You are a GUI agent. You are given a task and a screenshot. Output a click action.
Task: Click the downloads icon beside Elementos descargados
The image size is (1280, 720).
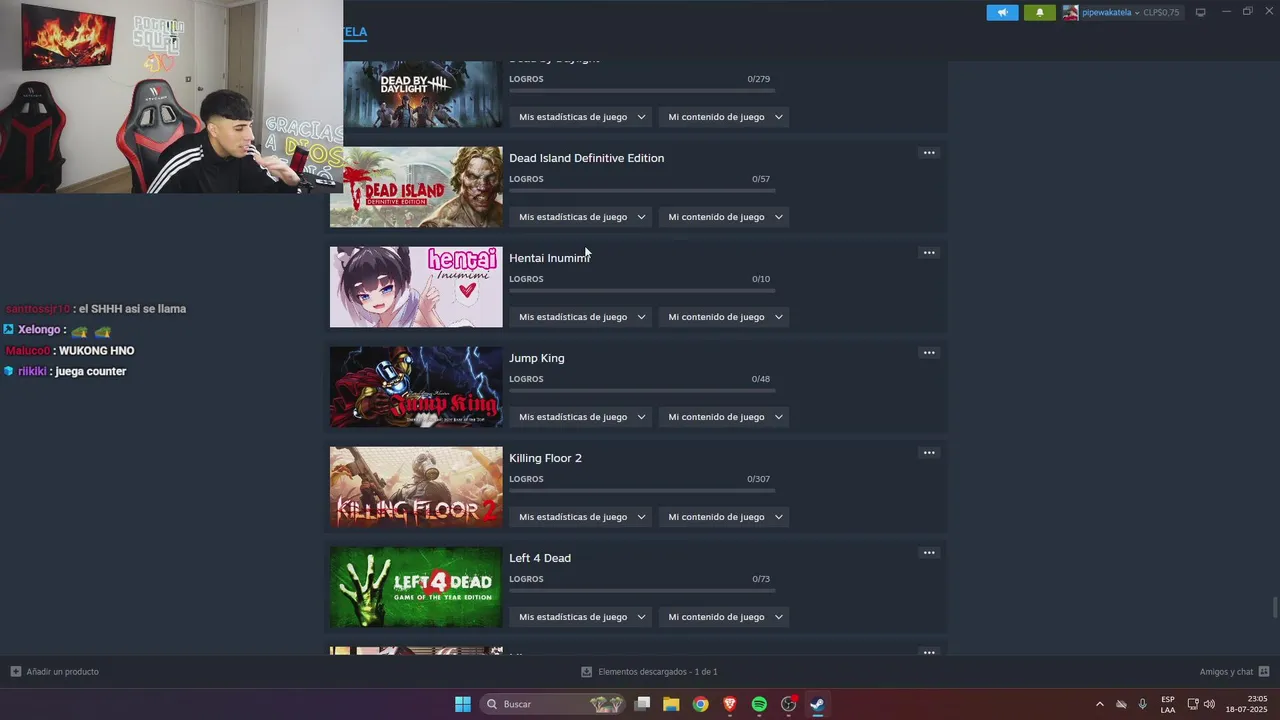tap(587, 672)
